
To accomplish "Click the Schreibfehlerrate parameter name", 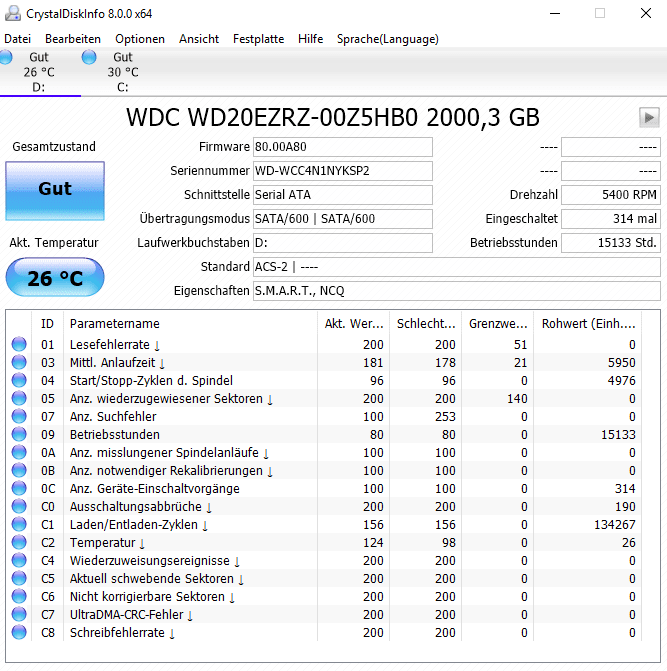I will (117, 632).
